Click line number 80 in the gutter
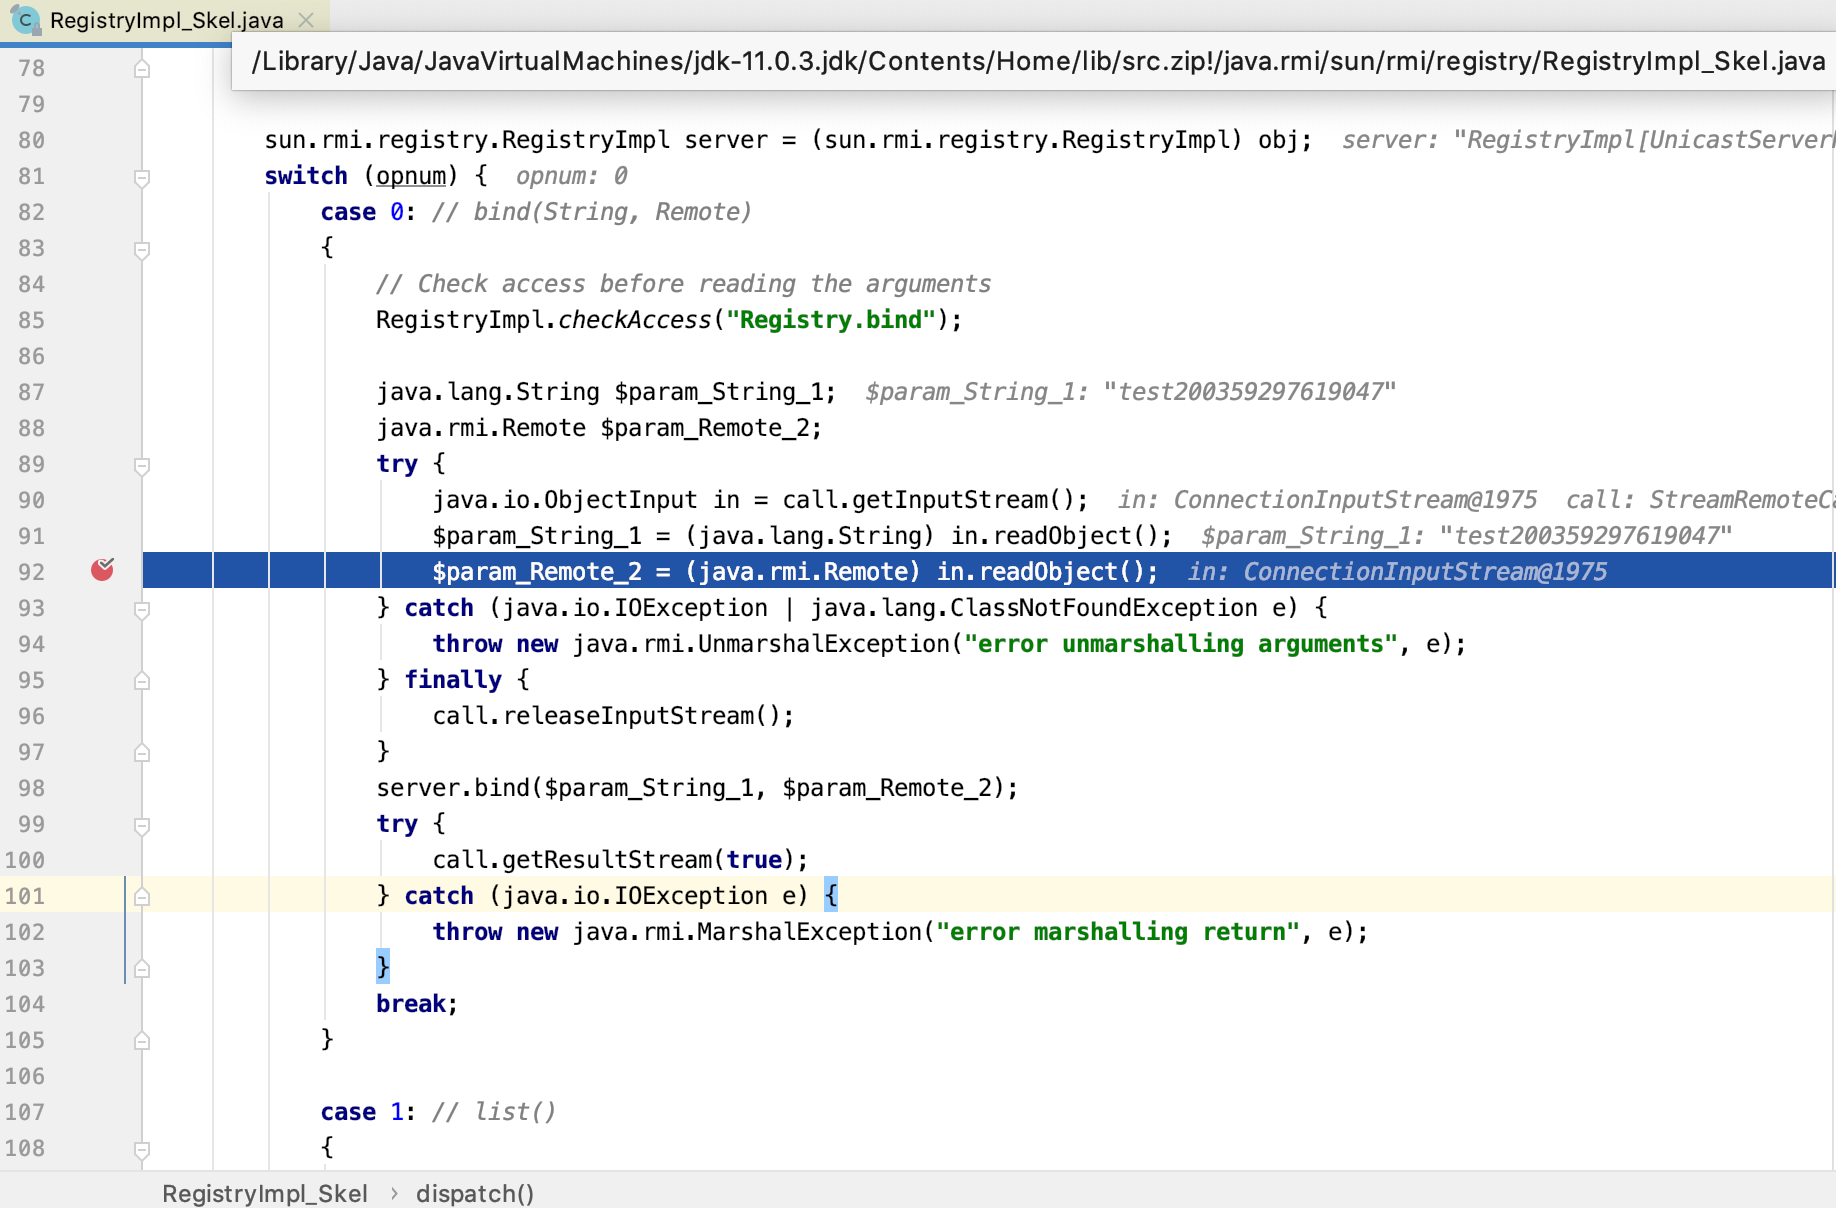This screenshot has height=1208, width=1836. click(x=31, y=140)
